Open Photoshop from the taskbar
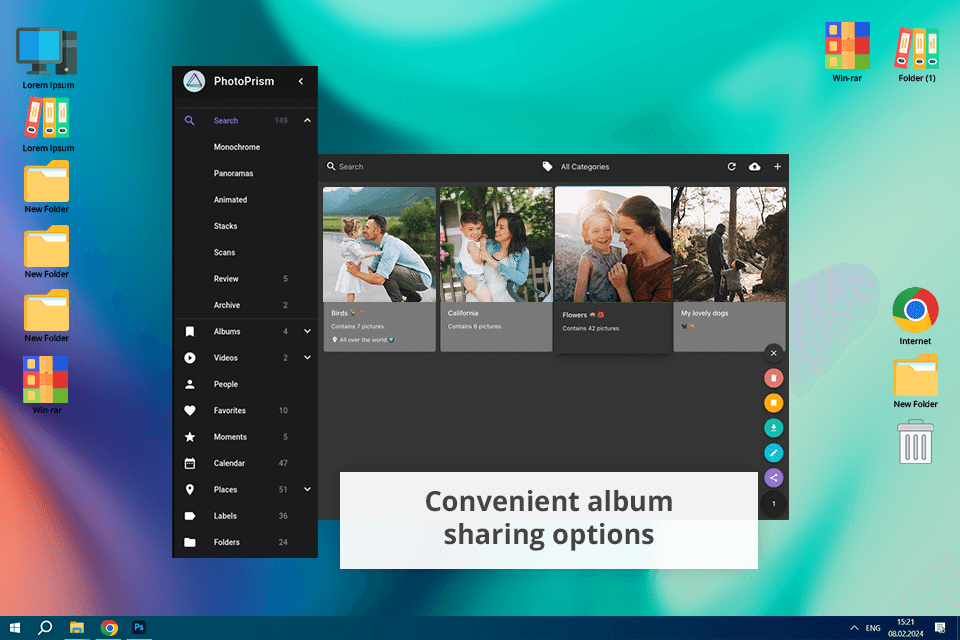Screen dimensions: 960x640 (x=139, y=627)
